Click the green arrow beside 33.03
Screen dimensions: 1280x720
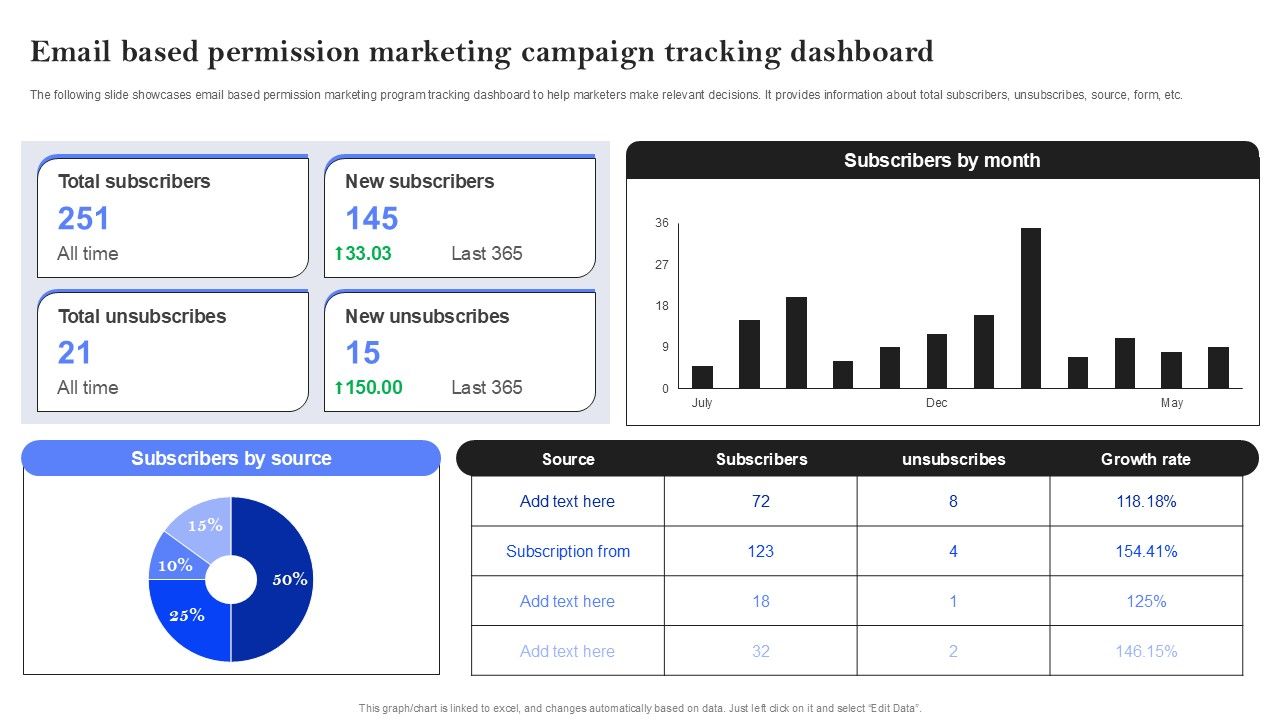click(339, 254)
